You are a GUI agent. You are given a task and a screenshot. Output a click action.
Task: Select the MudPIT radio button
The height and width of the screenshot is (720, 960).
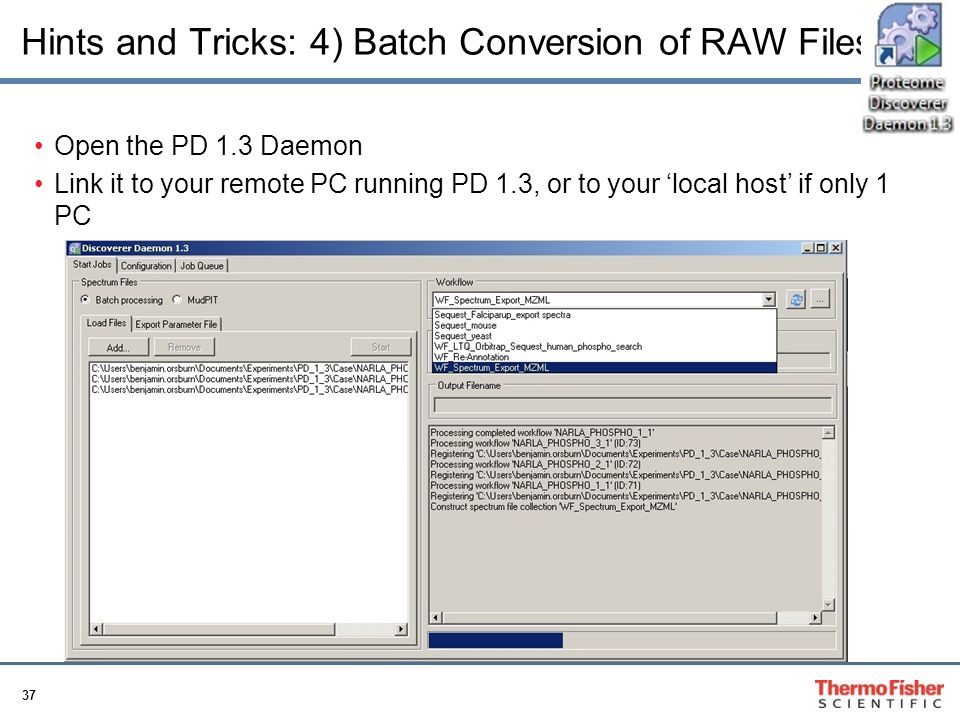pos(177,299)
